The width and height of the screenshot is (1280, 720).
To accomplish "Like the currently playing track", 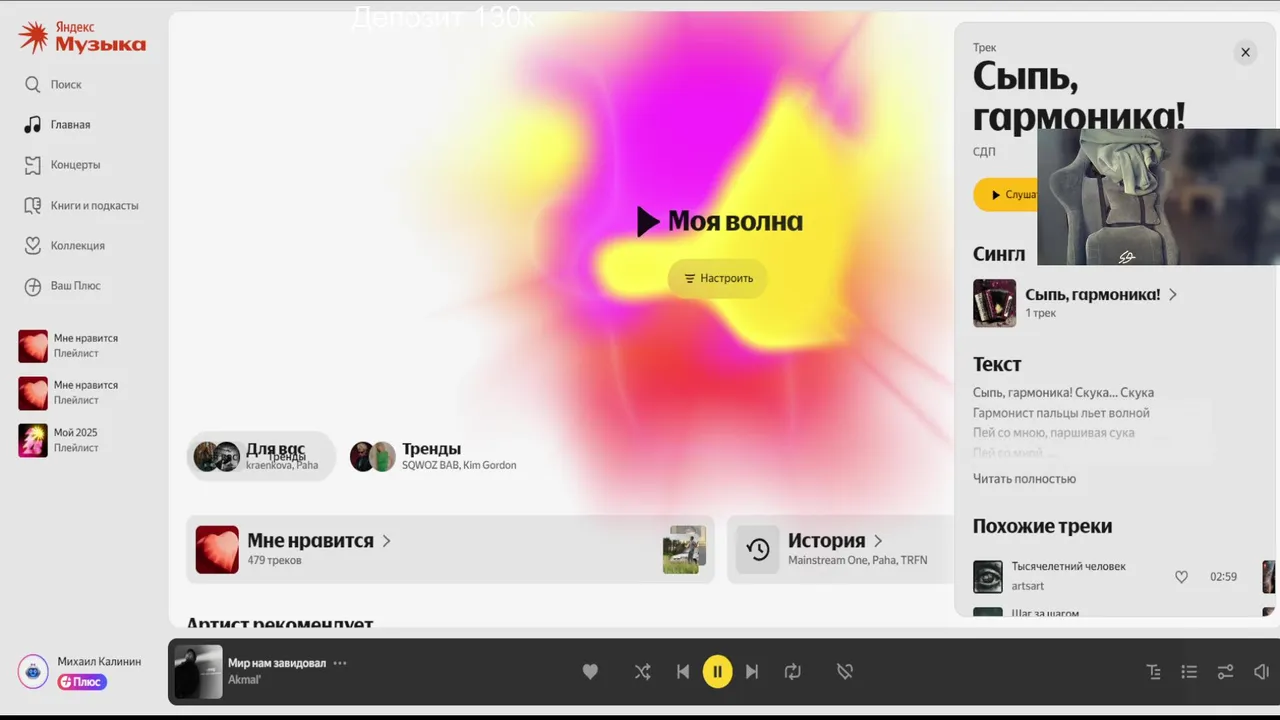I will tap(590, 672).
